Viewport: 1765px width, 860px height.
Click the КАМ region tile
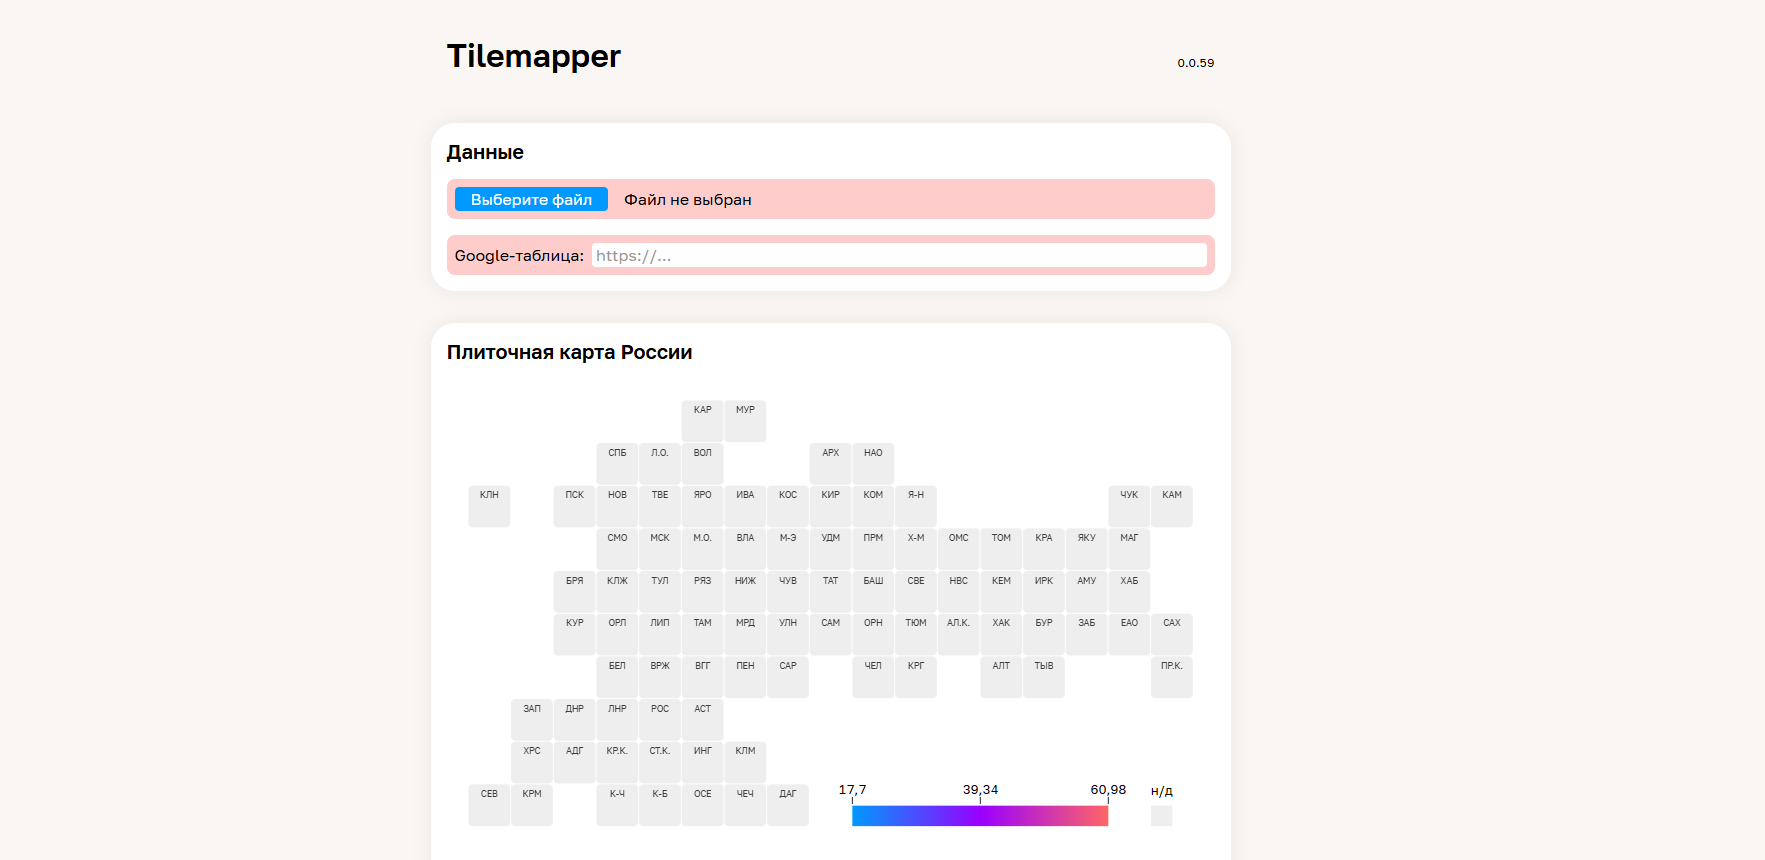tap(1172, 506)
